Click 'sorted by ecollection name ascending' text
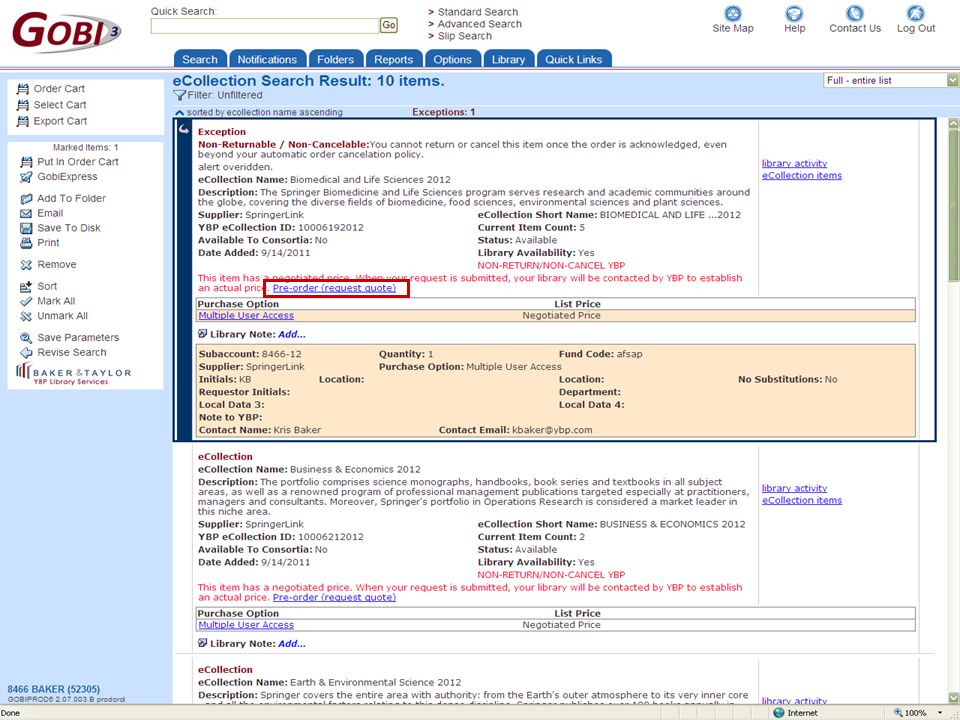 (264, 112)
